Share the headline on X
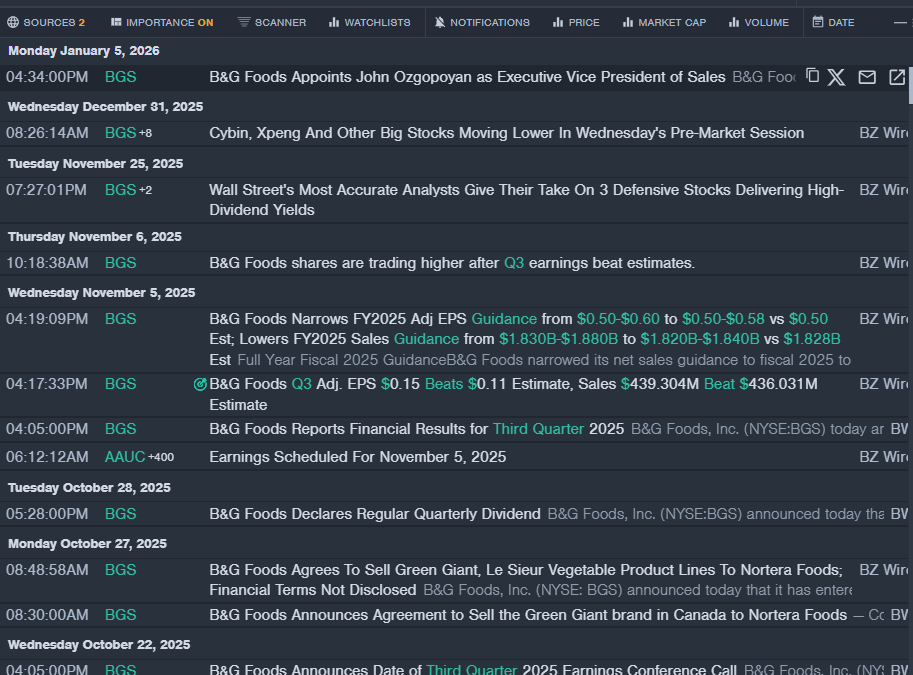Image resolution: width=913 pixels, height=675 pixels. tap(837, 77)
